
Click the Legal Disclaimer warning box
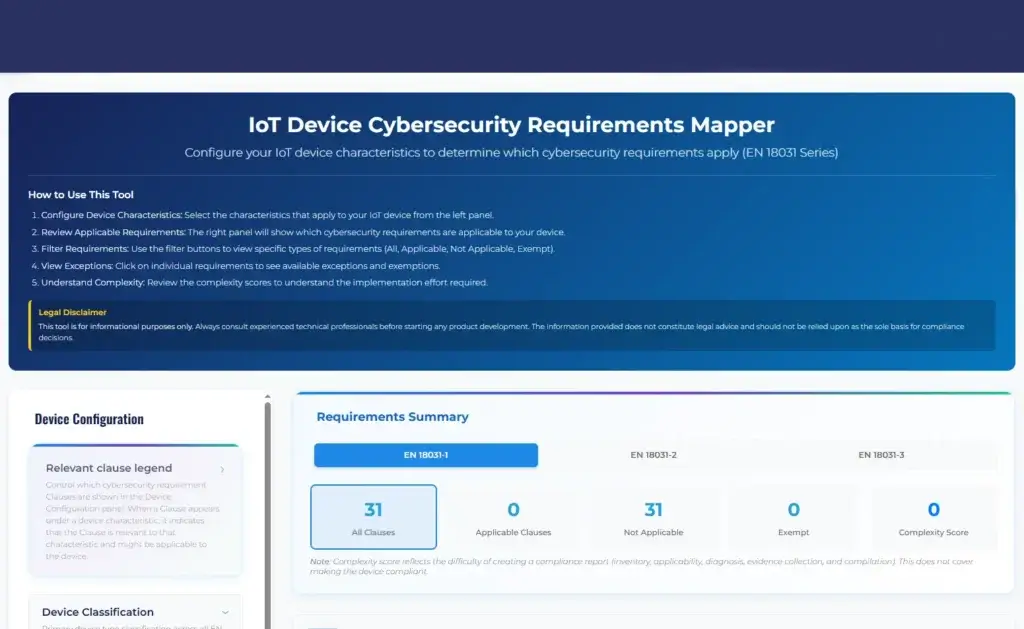click(x=512, y=325)
